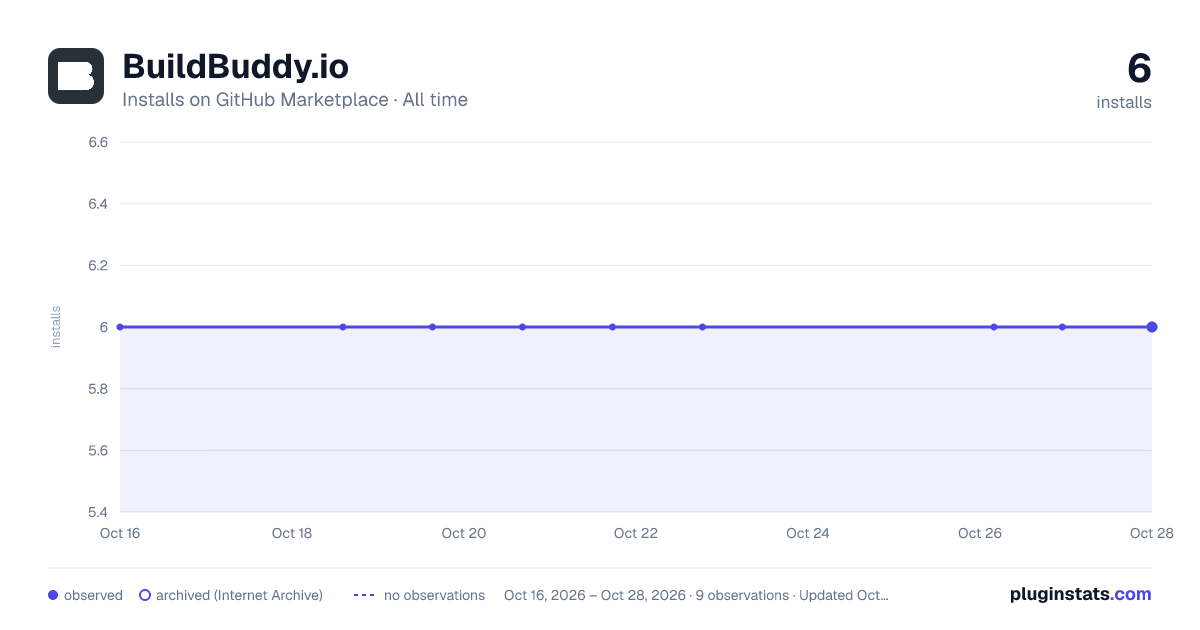
Task: Click the Oct 24 x-axis label
Action: [808, 533]
